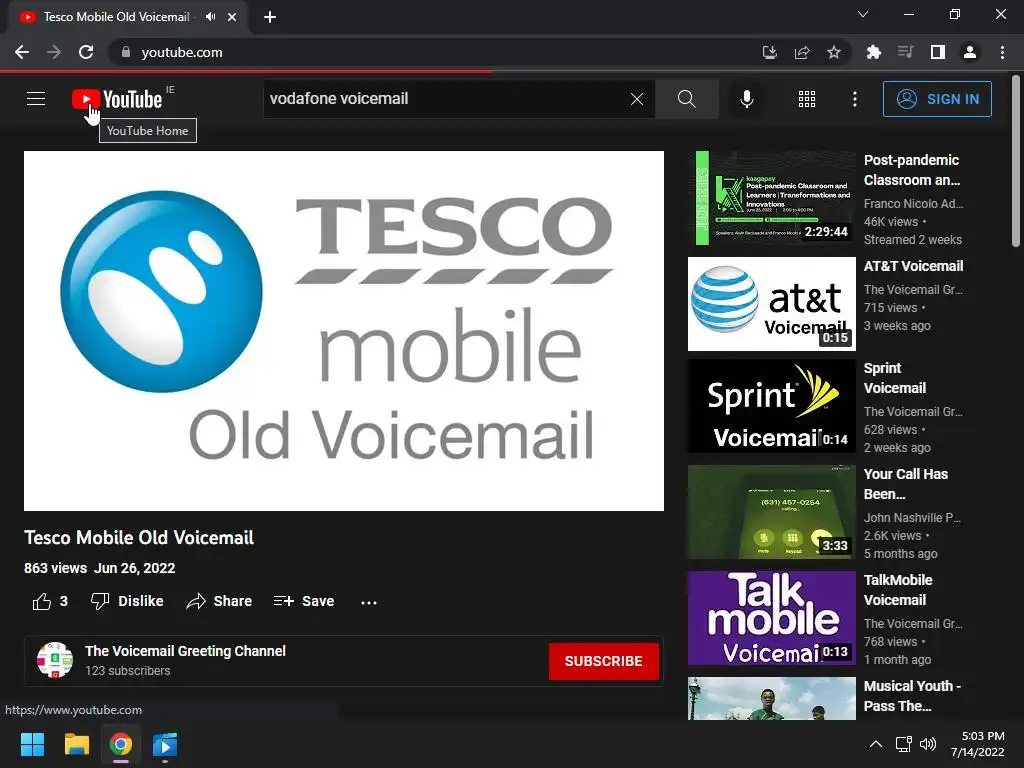Click the 'Sprint Voicemail' title text

point(895,378)
